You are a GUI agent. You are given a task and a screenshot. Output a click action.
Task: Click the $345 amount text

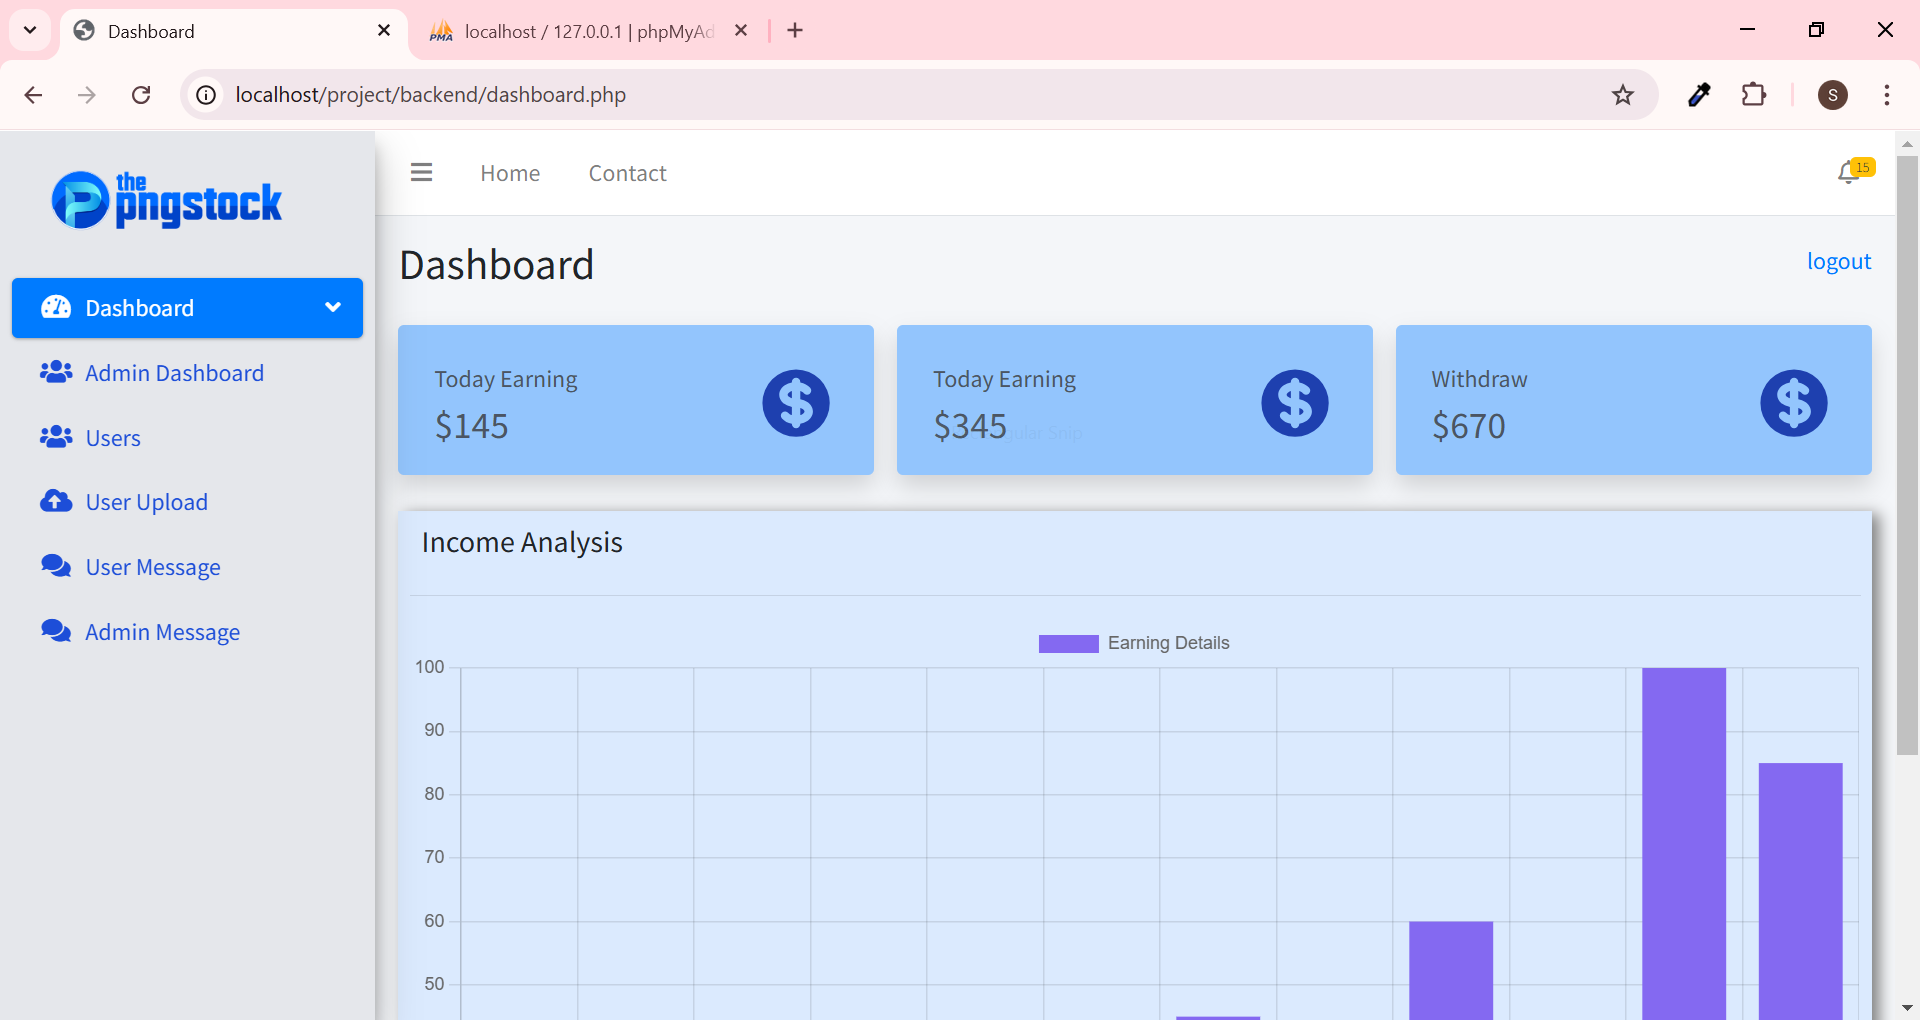970,426
